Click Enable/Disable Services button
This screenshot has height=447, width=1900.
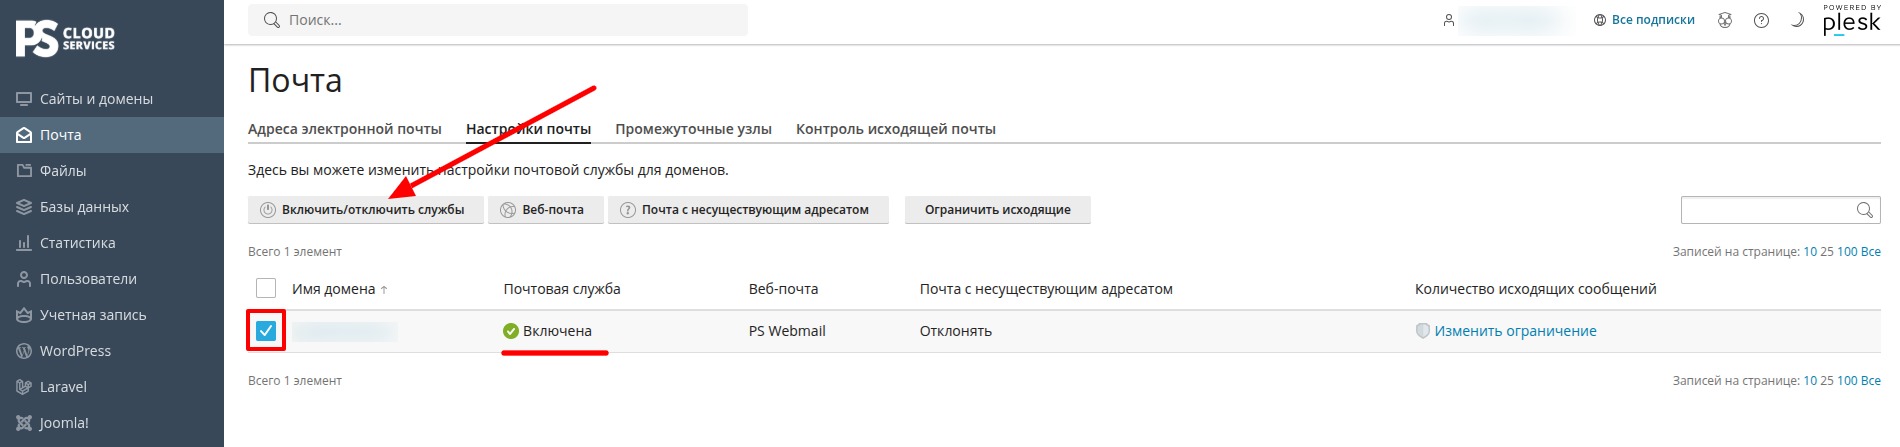[x=365, y=210]
